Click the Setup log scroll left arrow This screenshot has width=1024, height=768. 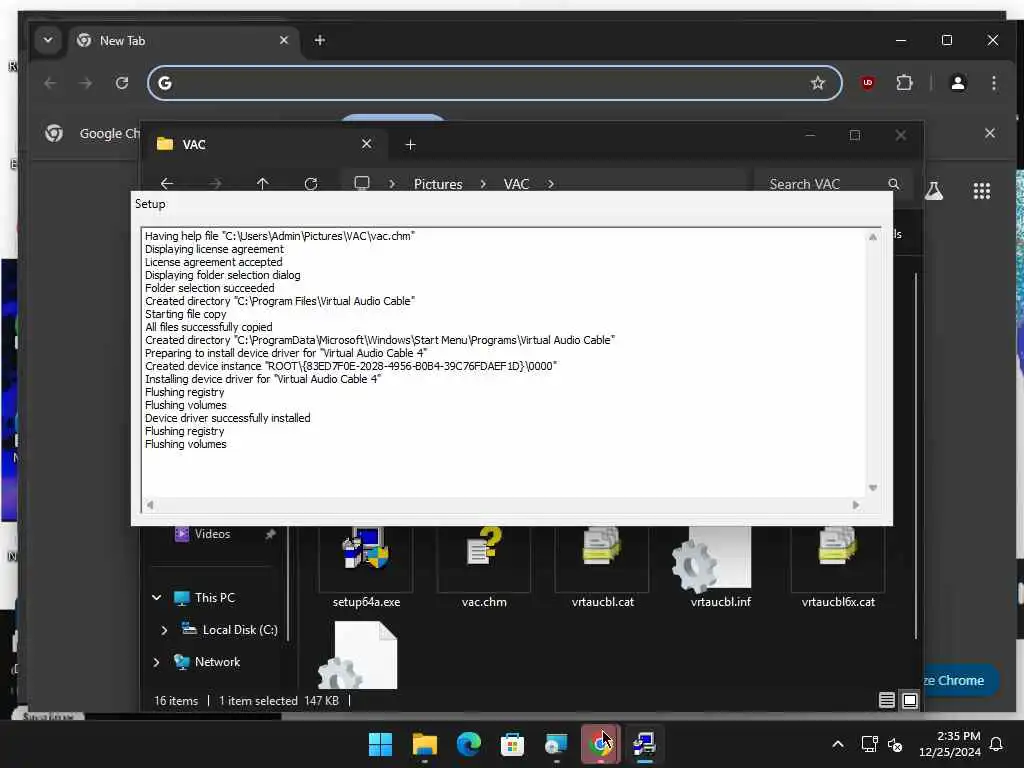click(150, 505)
